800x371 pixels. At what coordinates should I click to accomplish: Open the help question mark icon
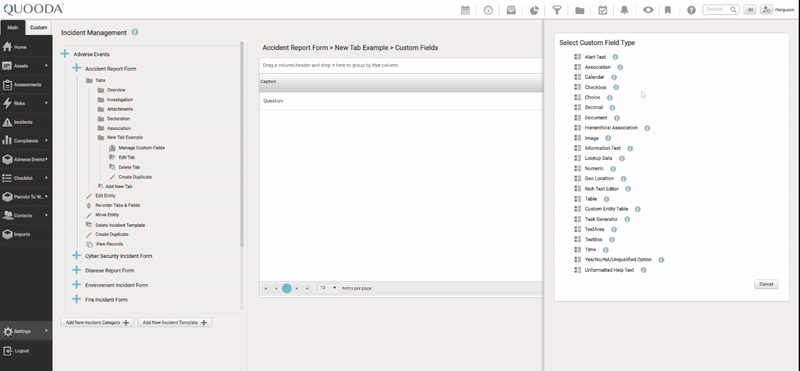691,10
